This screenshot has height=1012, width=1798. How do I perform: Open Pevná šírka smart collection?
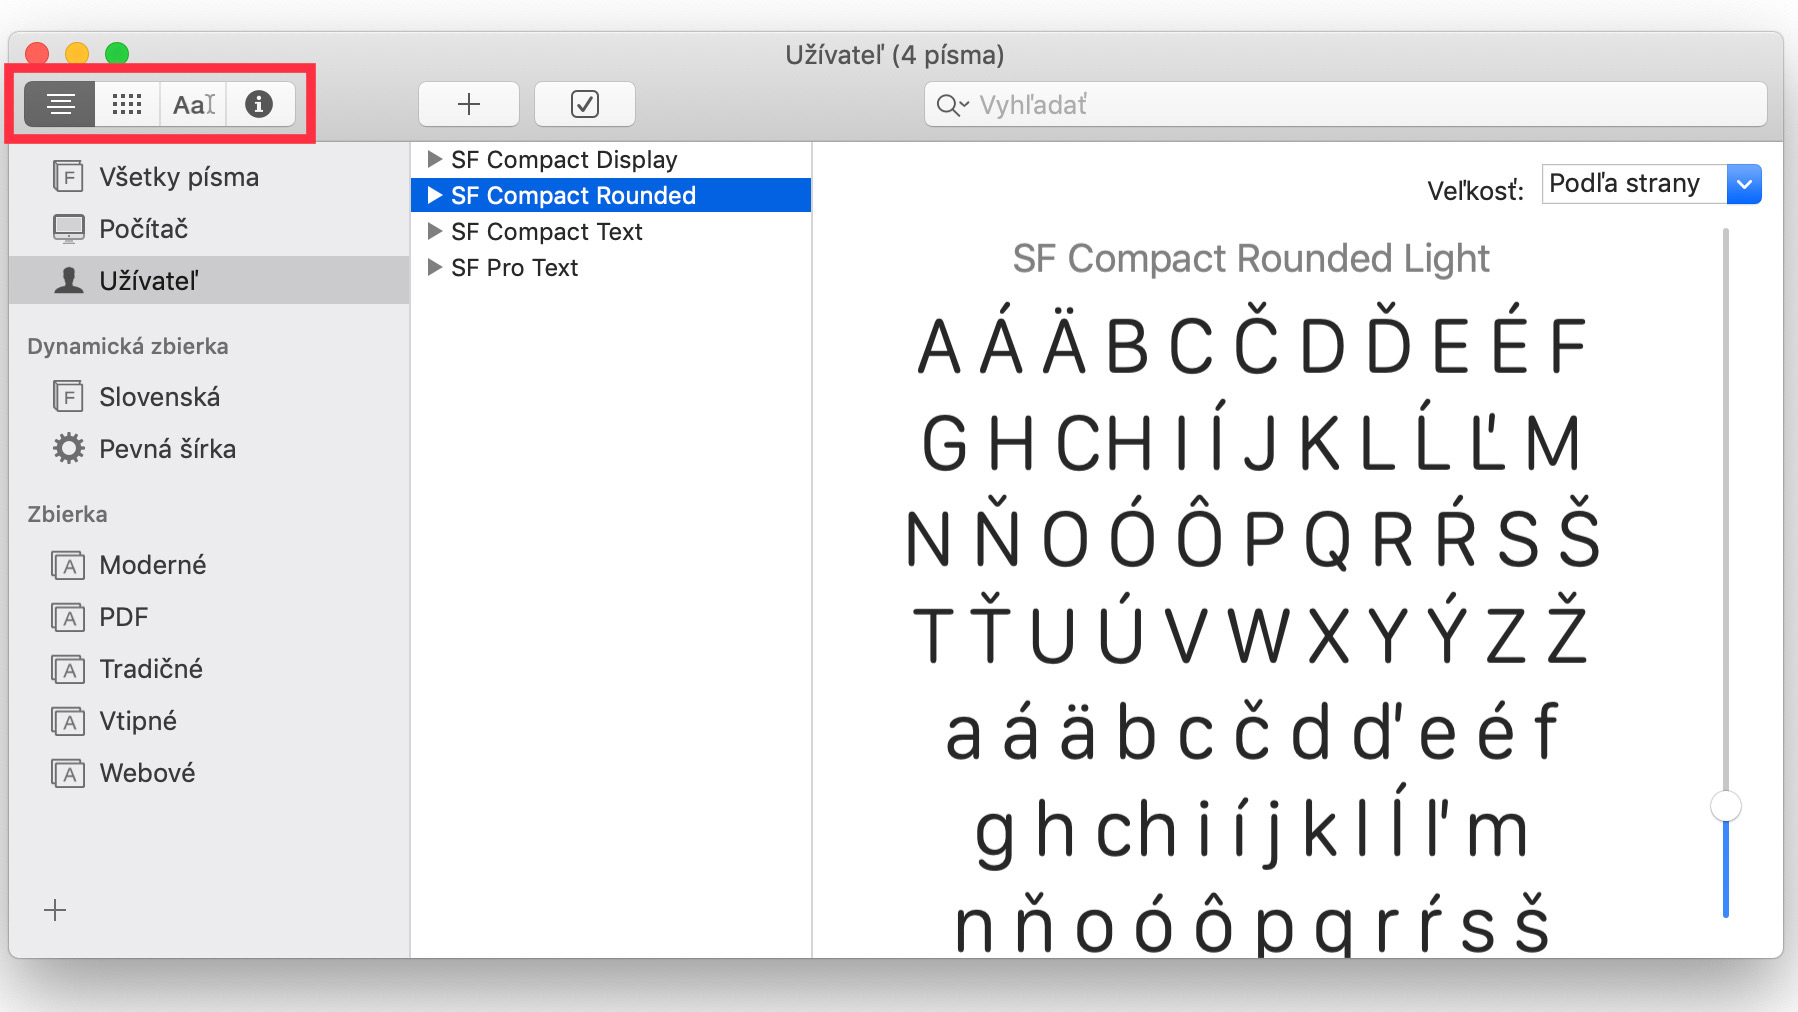[209, 449]
